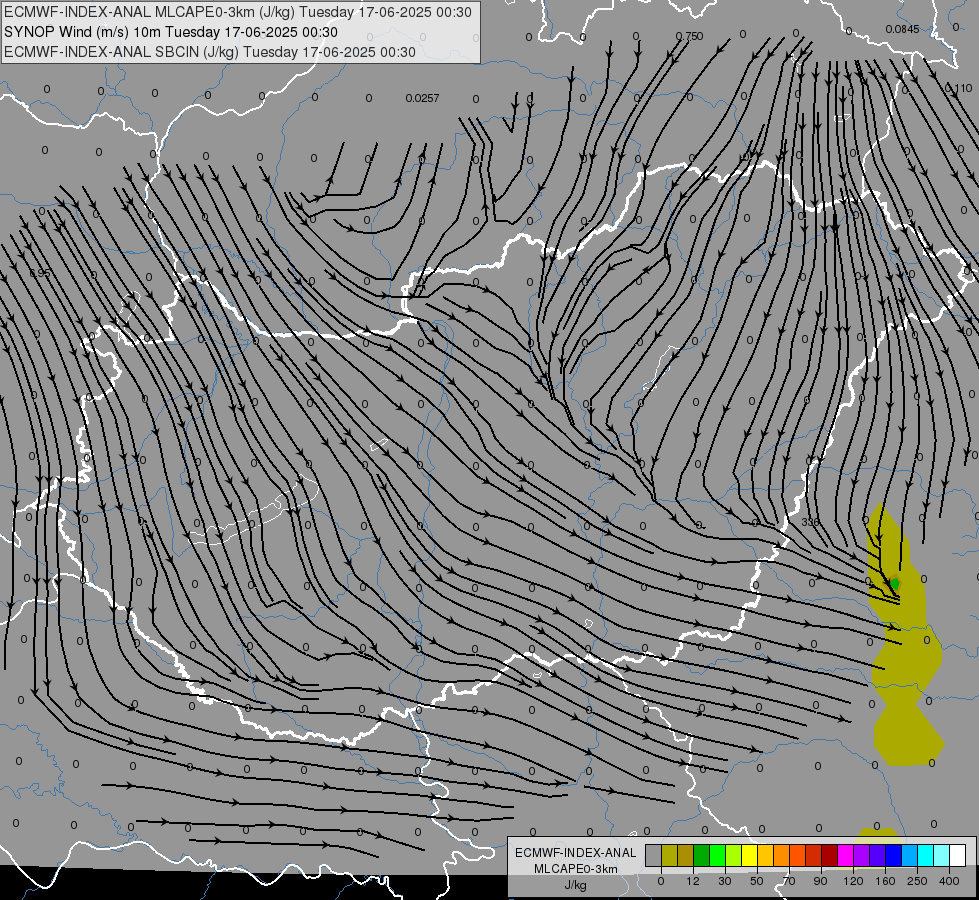Click the legend tick label 30
Image resolution: width=979 pixels, height=900 pixels.
(x=725, y=881)
